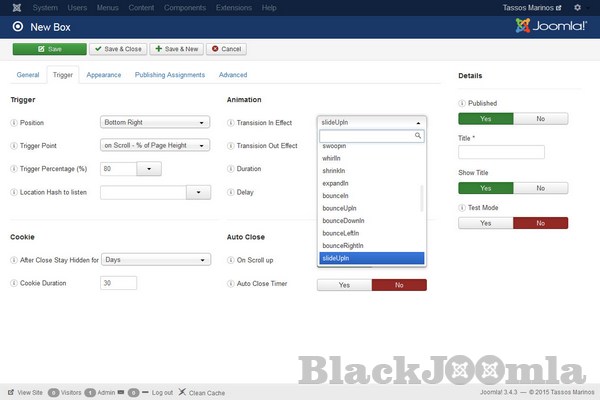
Task: Click the info icon next to Cookie Duration
Action: click(x=14, y=283)
